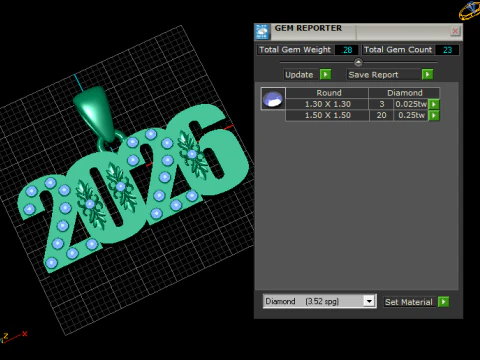This screenshot has width=480, height=360.
Task: Click the 0.025tw weight cell
Action: (x=411, y=104)
